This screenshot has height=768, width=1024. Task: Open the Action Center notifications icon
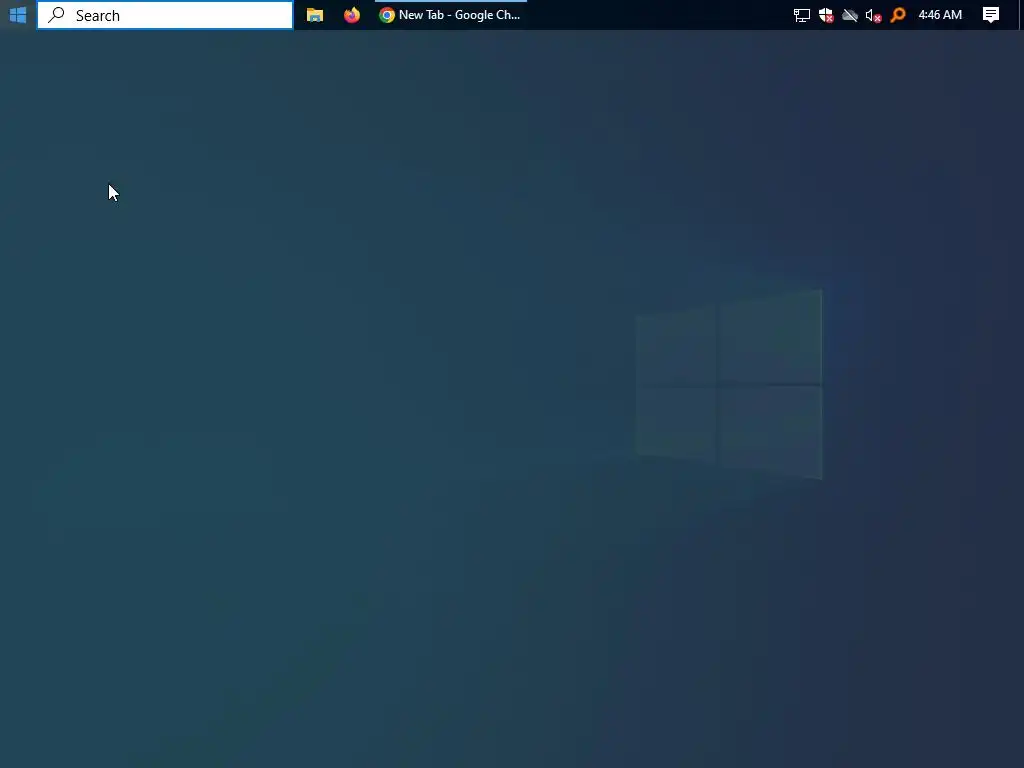(991, 14)
